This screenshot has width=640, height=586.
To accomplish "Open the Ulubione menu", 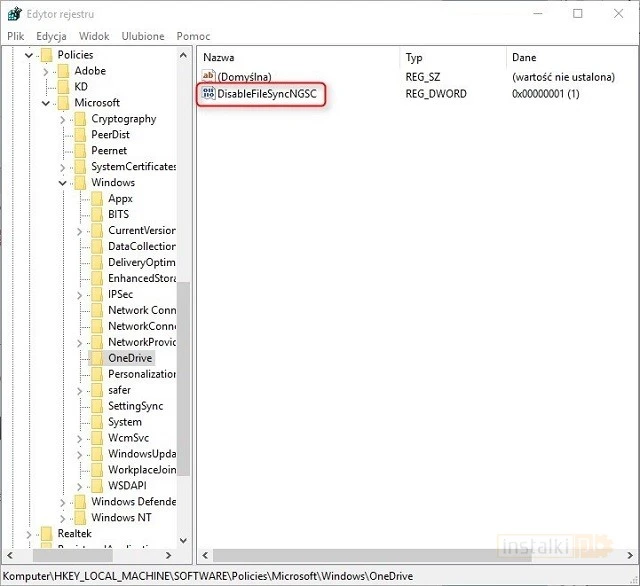I will pos(143,36).
